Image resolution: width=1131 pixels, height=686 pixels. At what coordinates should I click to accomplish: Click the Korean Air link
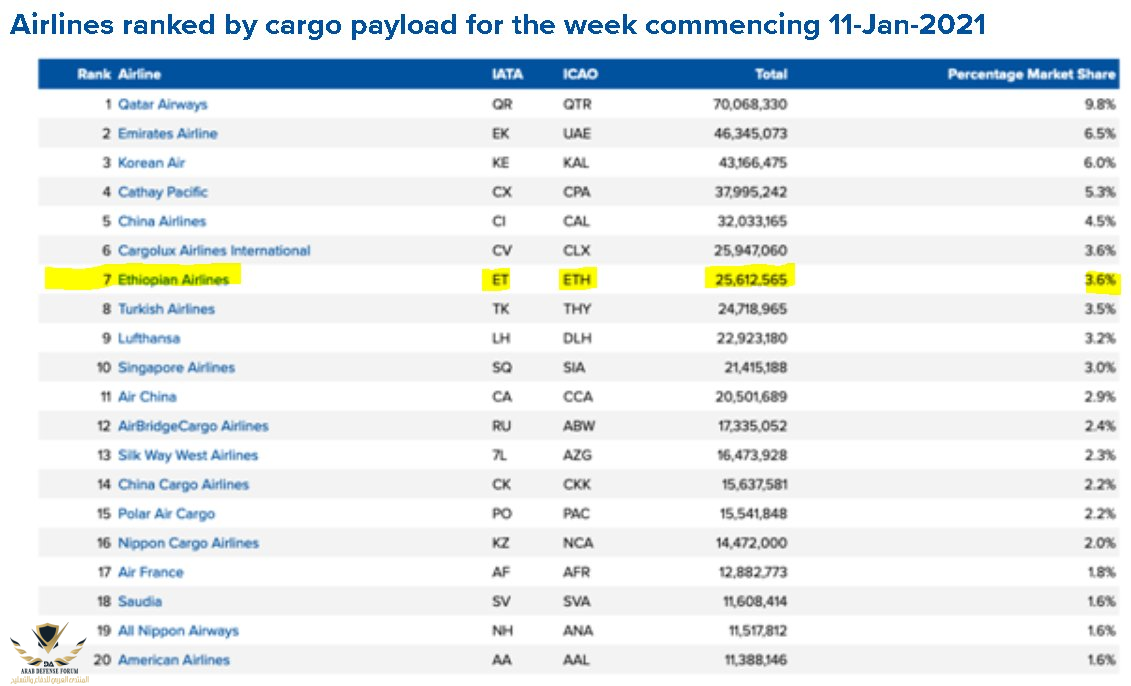point(151,162)
